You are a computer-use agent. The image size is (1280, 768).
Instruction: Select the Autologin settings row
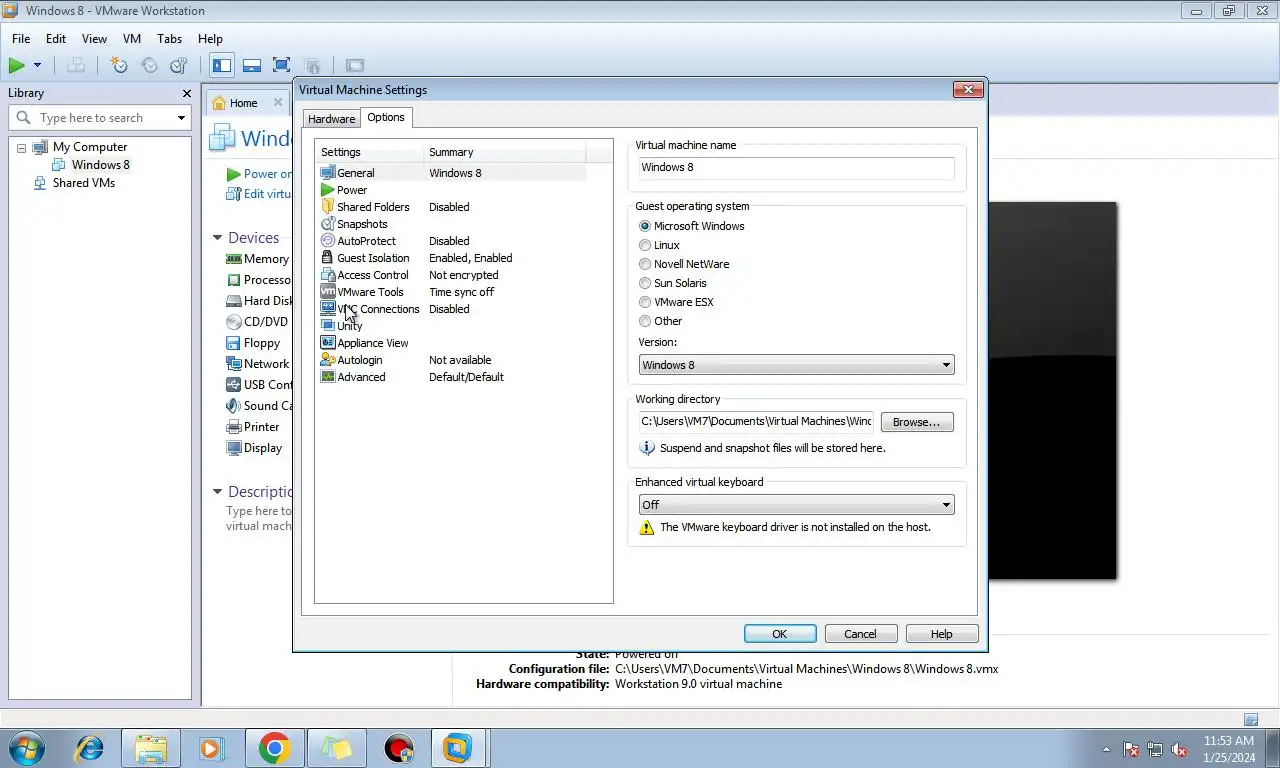click(x=452, y=360)
